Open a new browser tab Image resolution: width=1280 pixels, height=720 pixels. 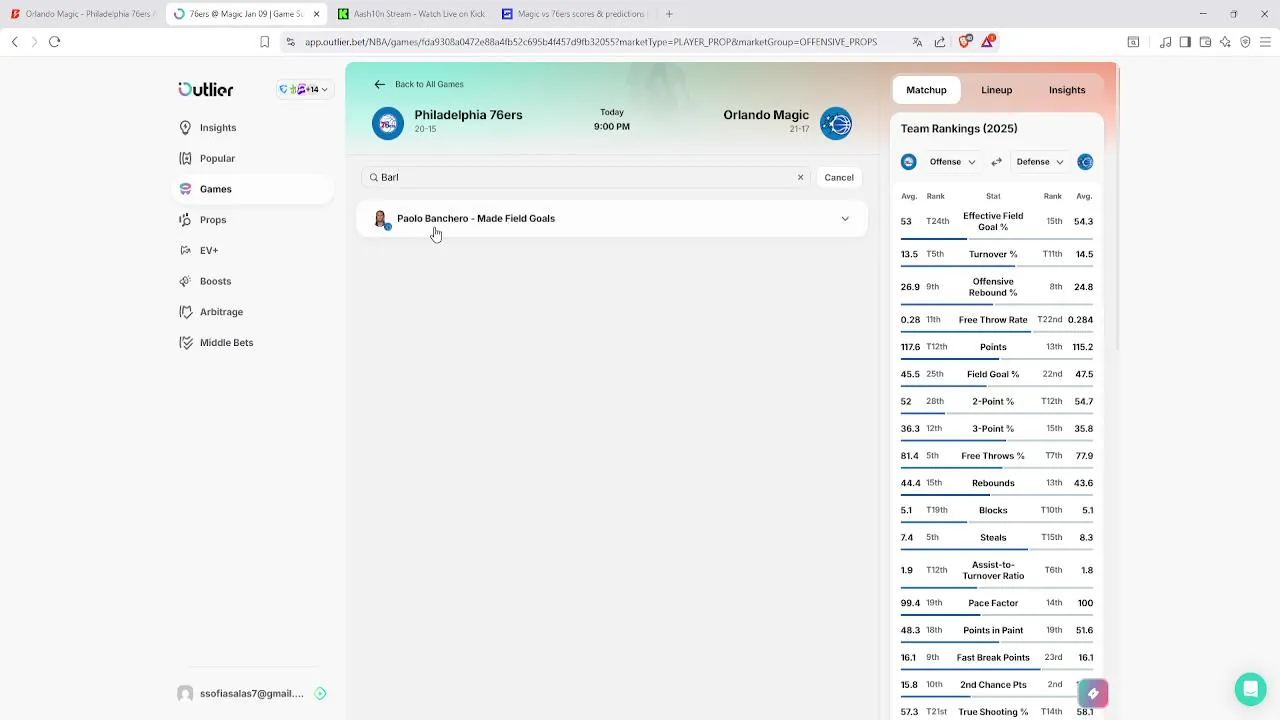click(x=669, y=14)
